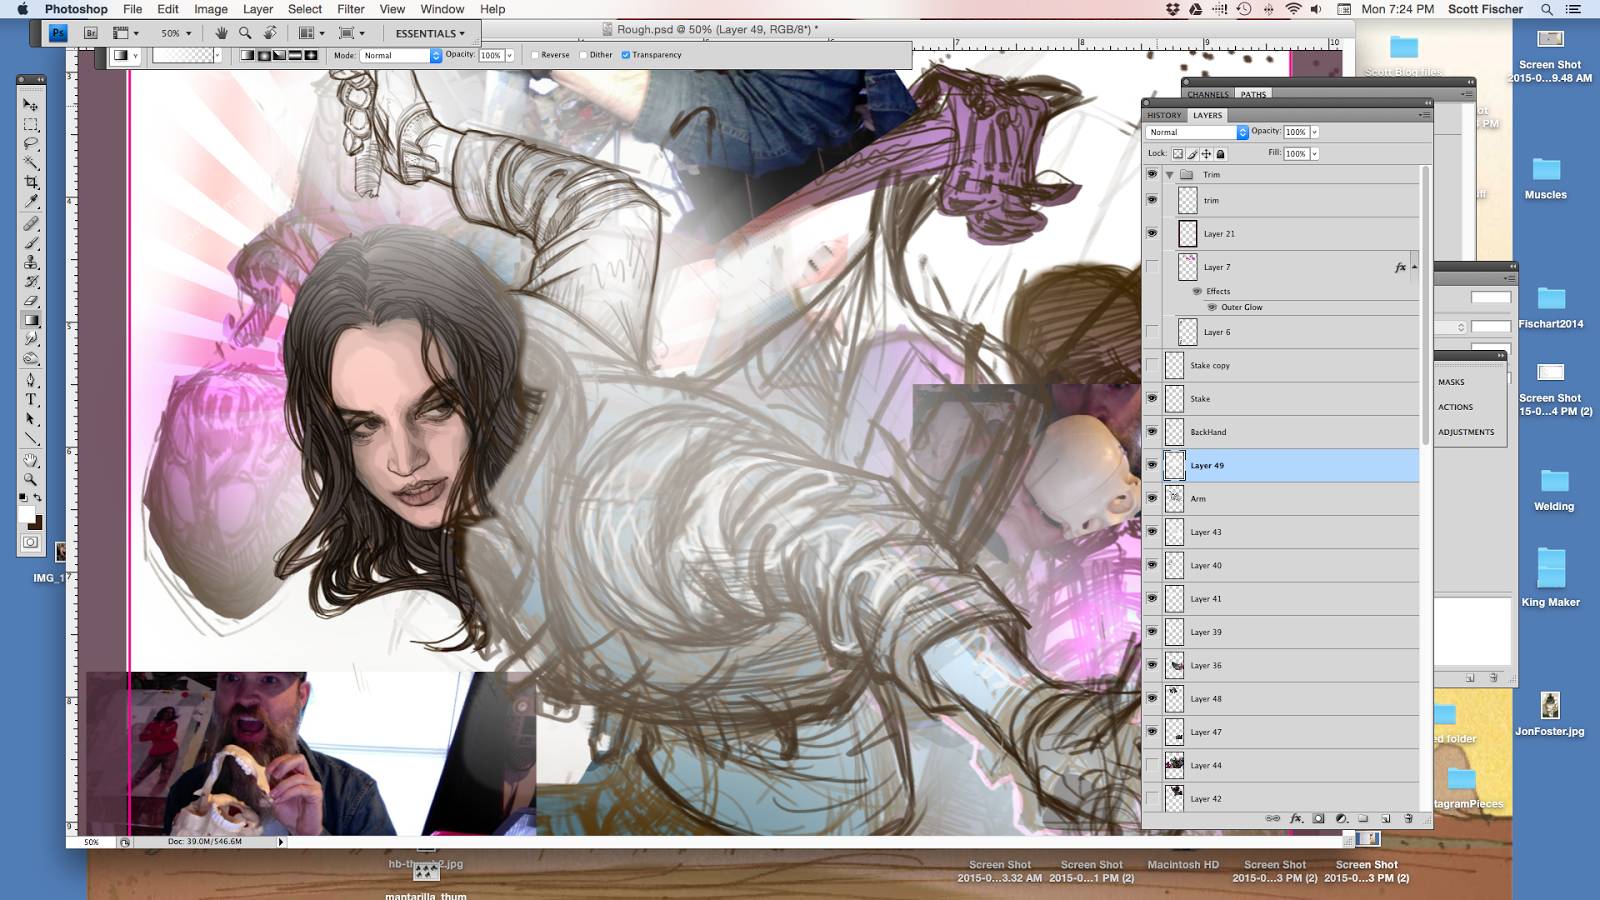This screenshot has width=1600, height=900.
Task: Select the Pen tool
Action: (31, 380)
